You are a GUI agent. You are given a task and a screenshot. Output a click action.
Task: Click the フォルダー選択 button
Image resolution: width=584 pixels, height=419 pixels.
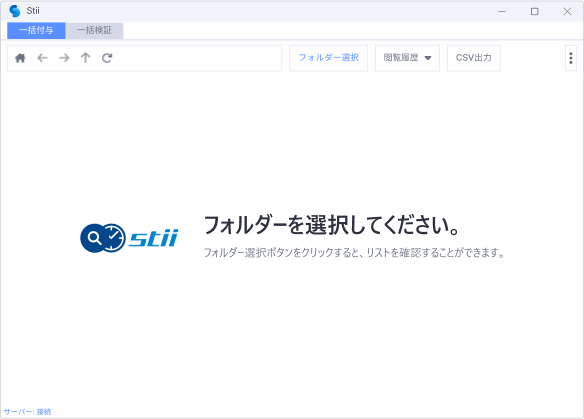(328, 58)
